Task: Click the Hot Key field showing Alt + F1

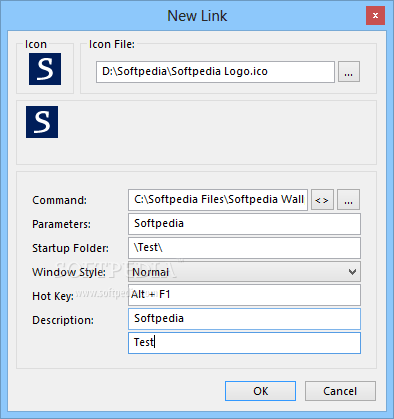Action: (244, 295)
